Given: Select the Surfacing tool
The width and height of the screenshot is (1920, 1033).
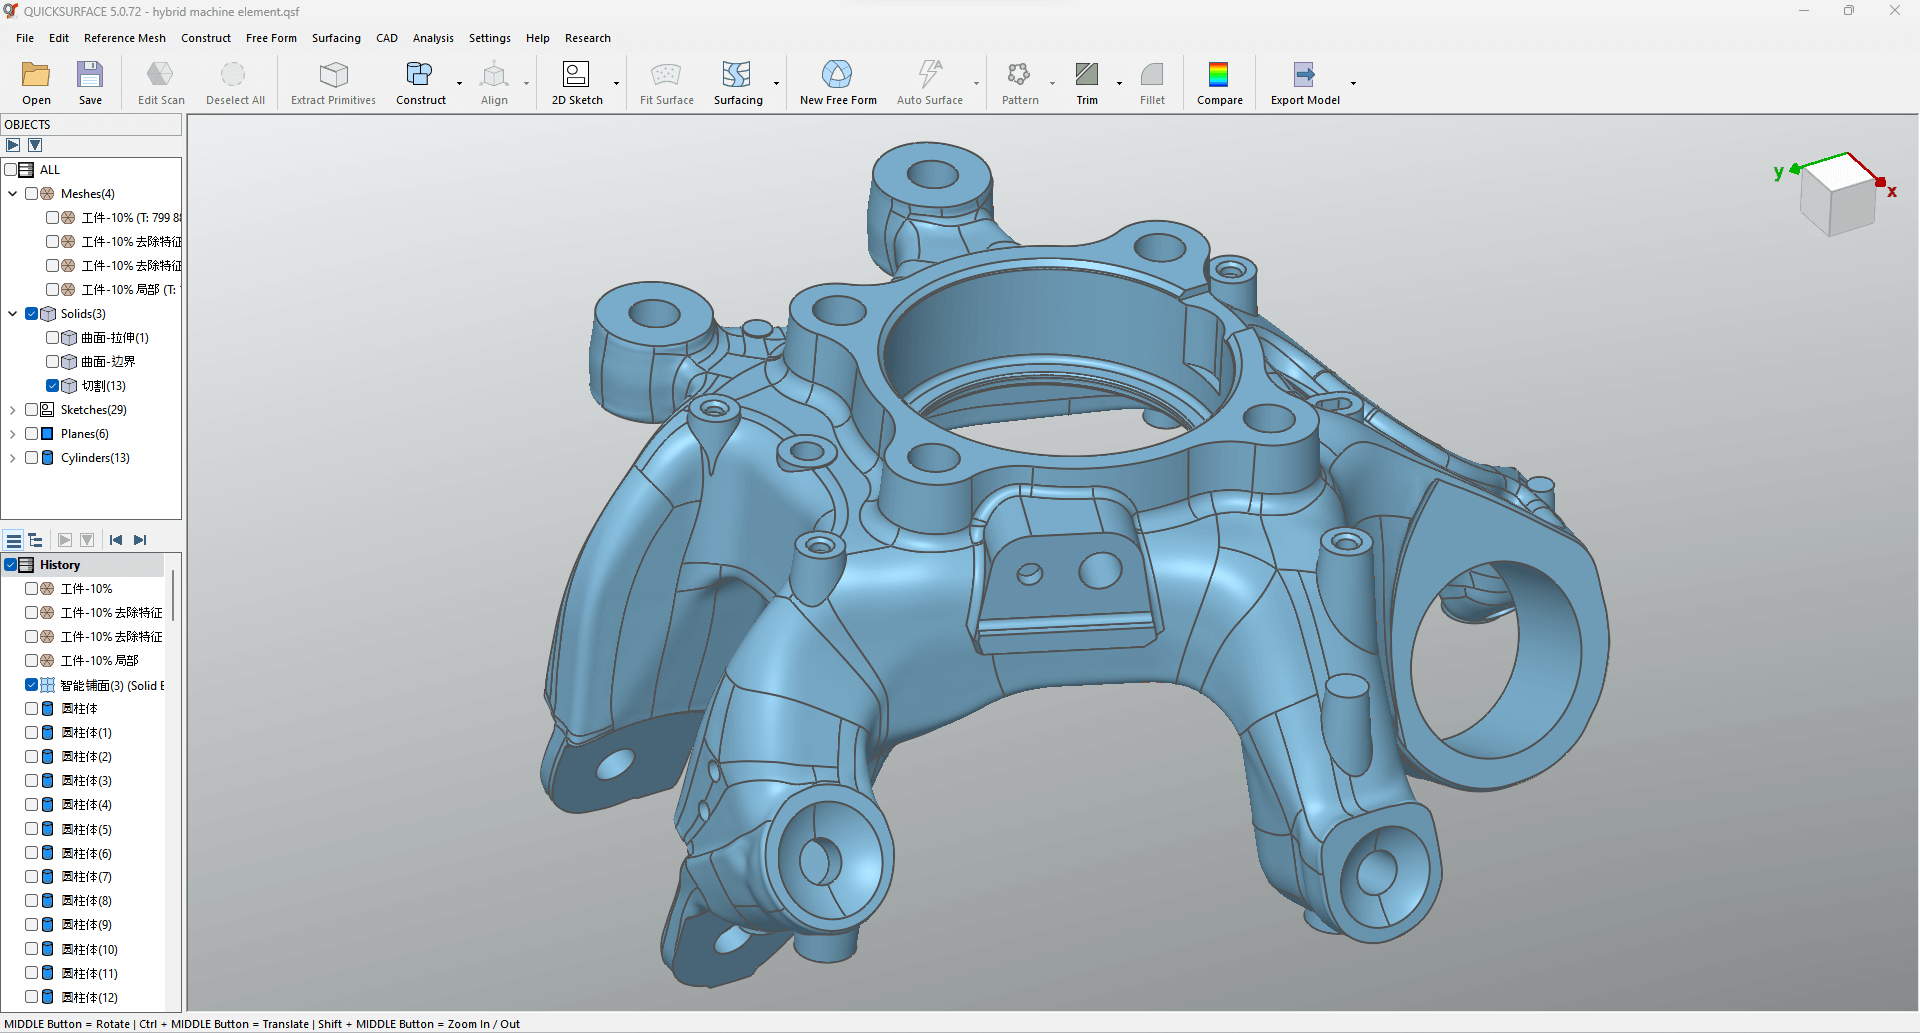Looking at the screenshot, I should [x=738, y=83].
